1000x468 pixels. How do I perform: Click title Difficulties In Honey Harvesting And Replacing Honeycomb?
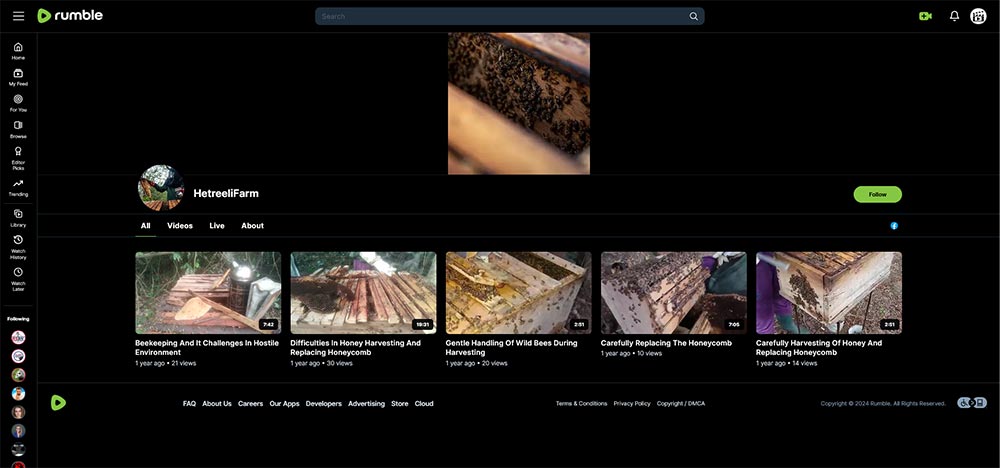pos(356,347)
